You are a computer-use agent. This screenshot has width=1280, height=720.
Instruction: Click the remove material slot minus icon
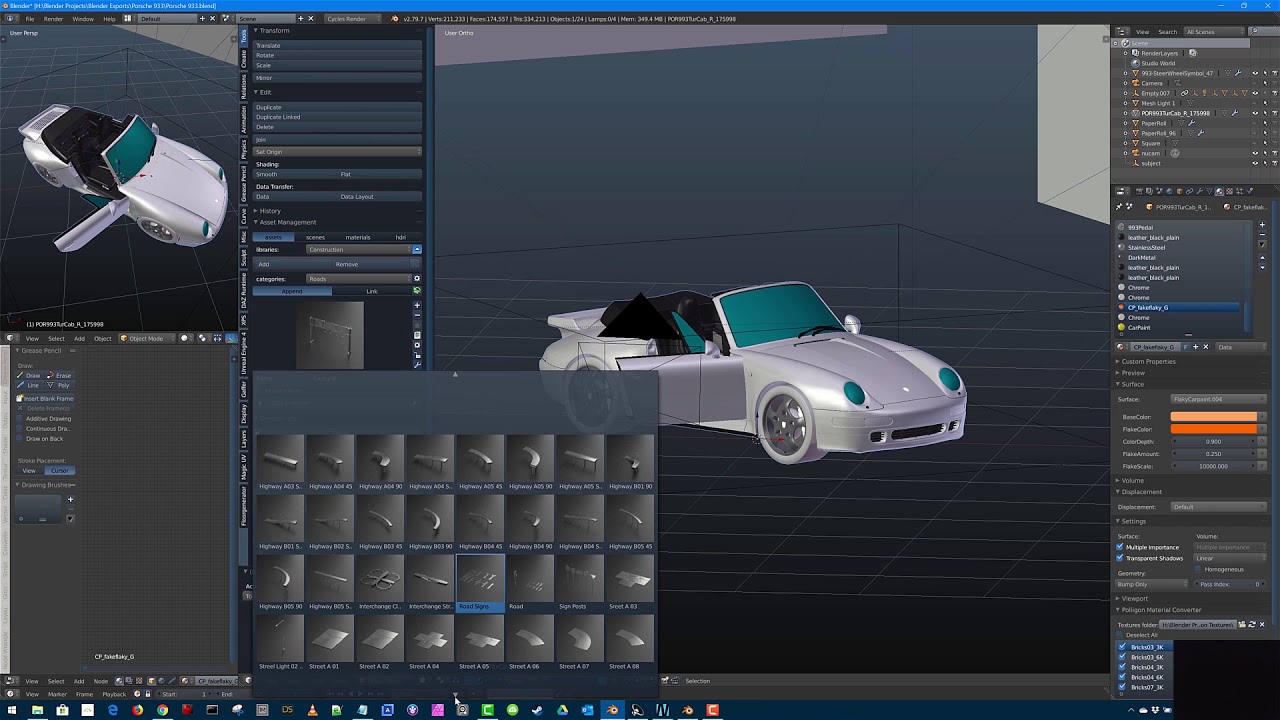tap(1262, 237)
